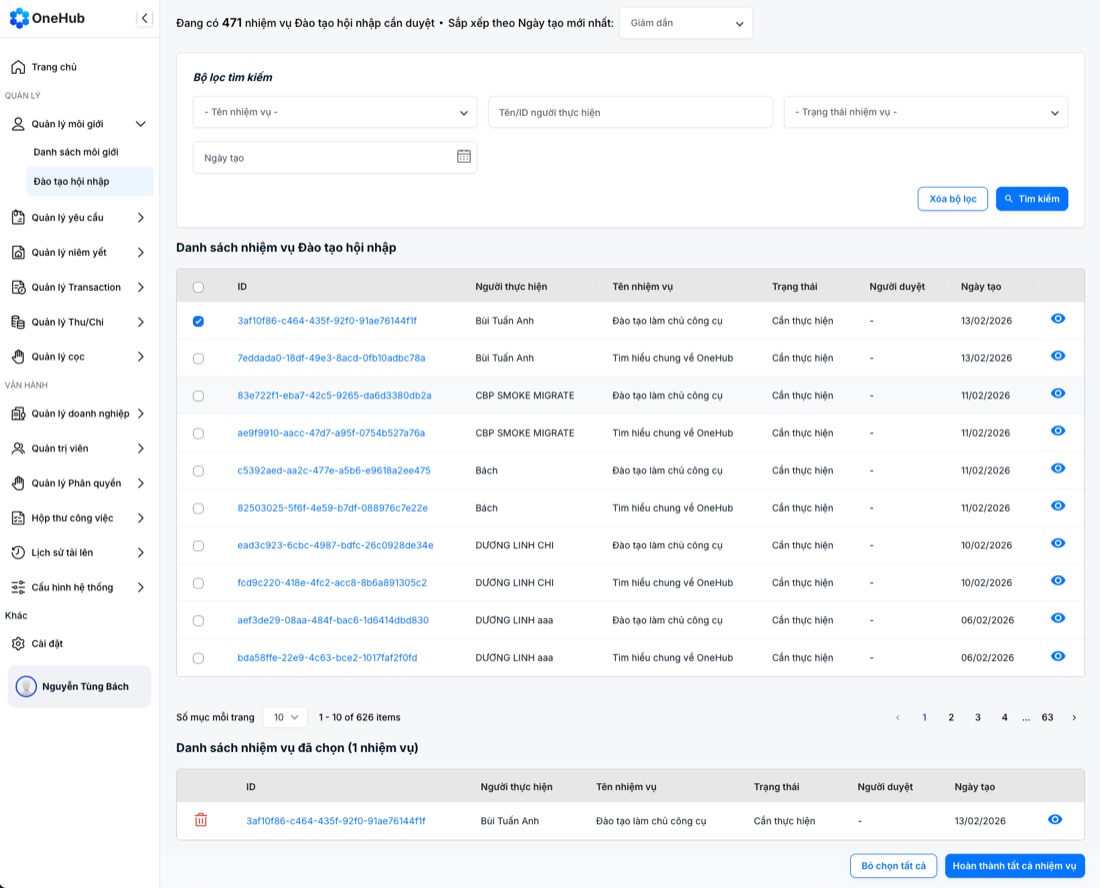Click the Lịch sử tải lên history icon
The height and width of the screenshot is (888, 1100).
pos(18,553)
